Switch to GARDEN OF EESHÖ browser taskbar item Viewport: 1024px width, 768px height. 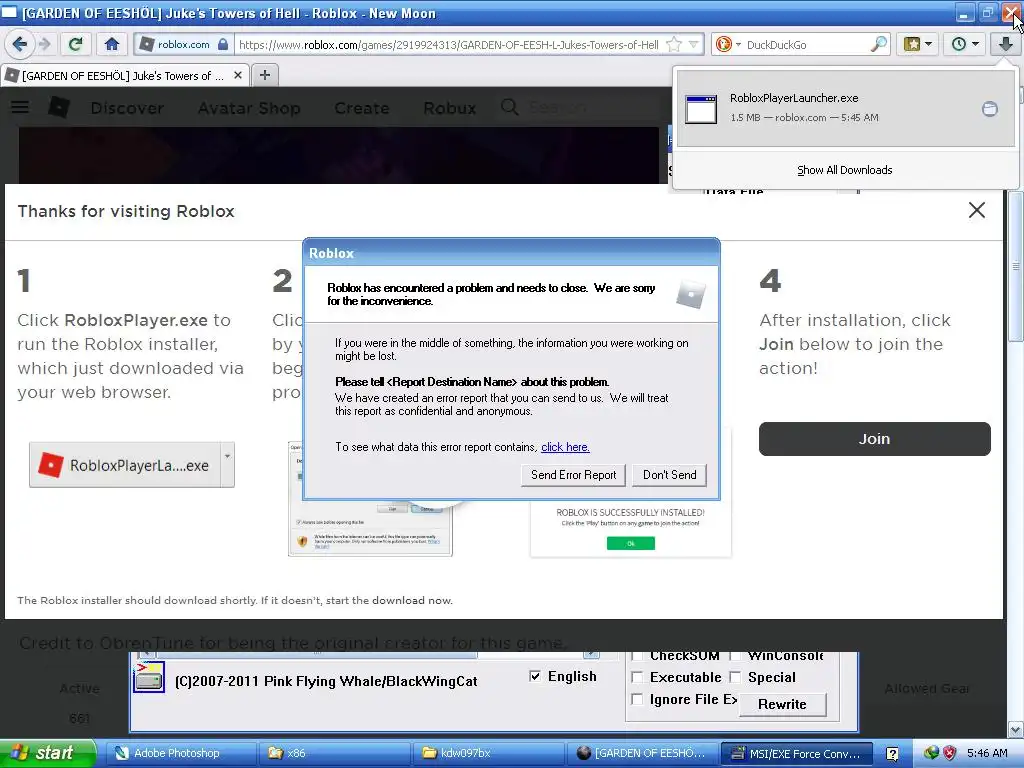pyautogui.click(x=643, y=753)
